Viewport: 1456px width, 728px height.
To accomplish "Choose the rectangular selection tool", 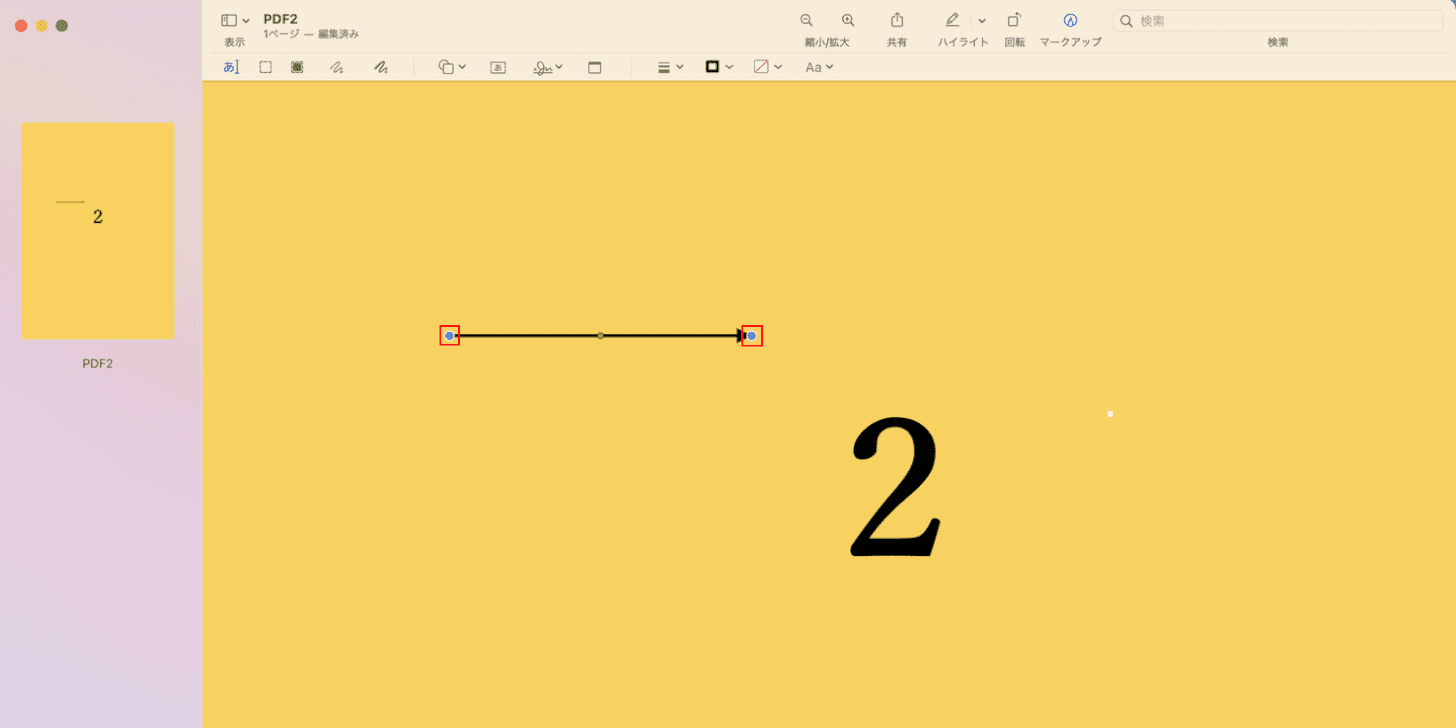I will 265,67.
